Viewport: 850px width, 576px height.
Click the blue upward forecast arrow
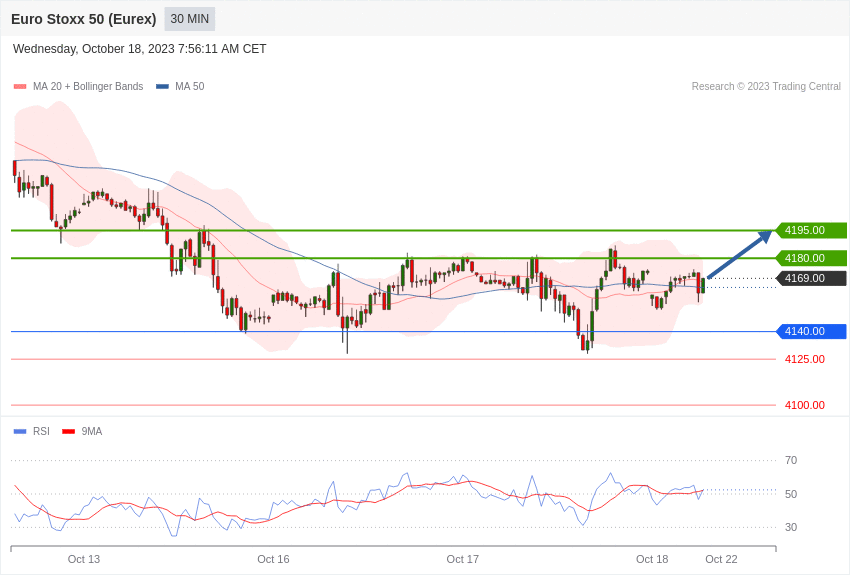pyautogui.click(x=740, y=254)
